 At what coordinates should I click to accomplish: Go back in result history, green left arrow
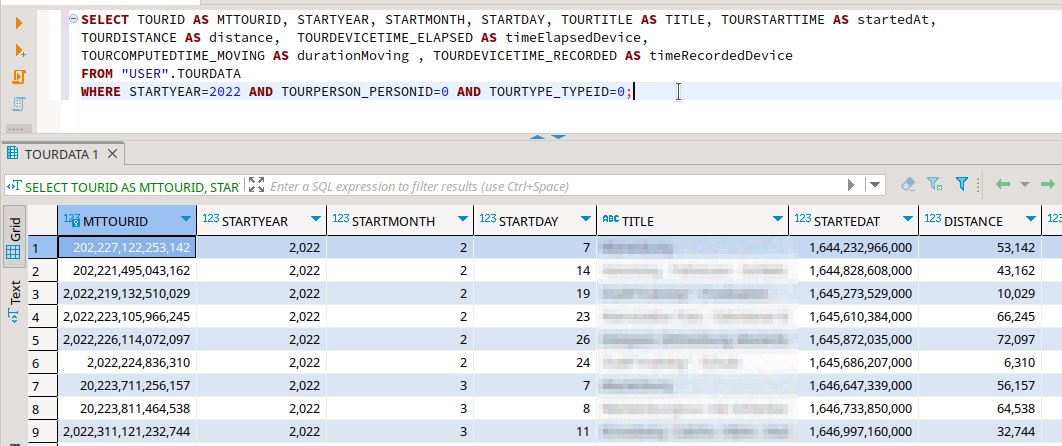point(1002,184)
